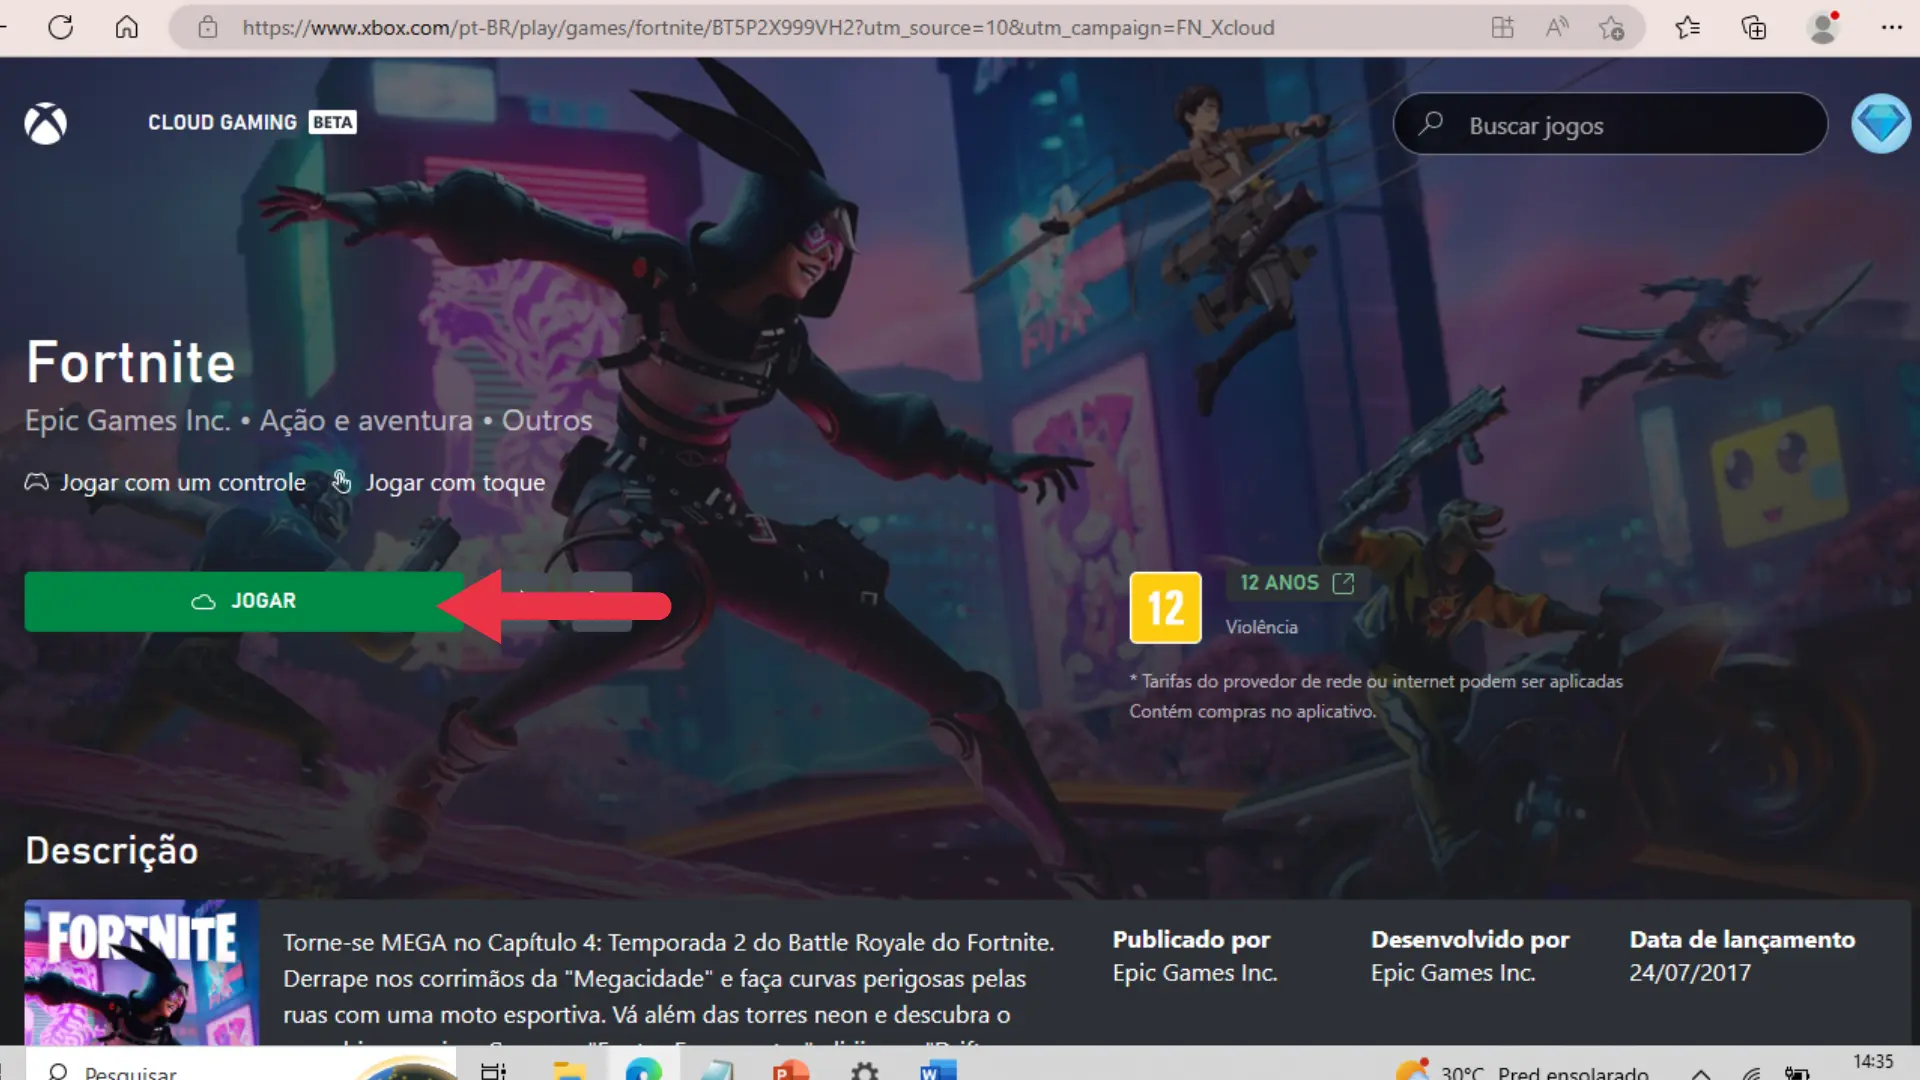This screenshot has height=1080, width=1920.
Task: Go to the browser home page icon
Action: click(x=127, y=27)
